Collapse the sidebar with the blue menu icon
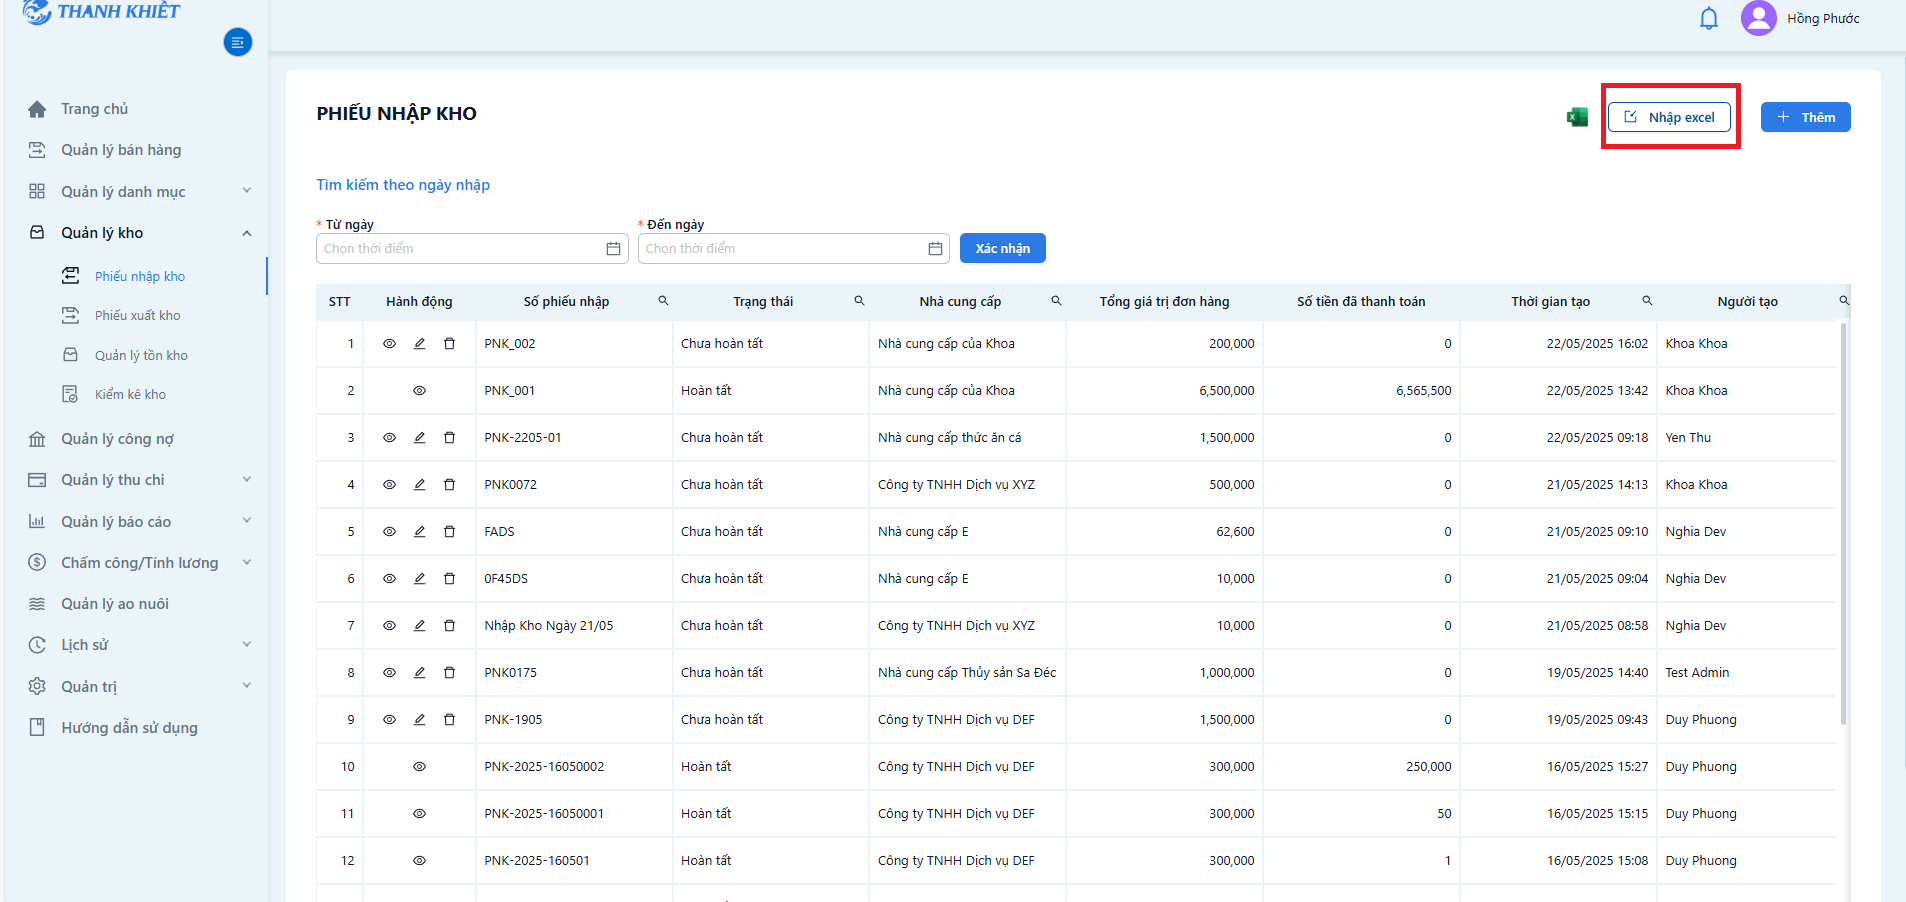The width and height of the screenshot is (1906, 902). (237, 42)
